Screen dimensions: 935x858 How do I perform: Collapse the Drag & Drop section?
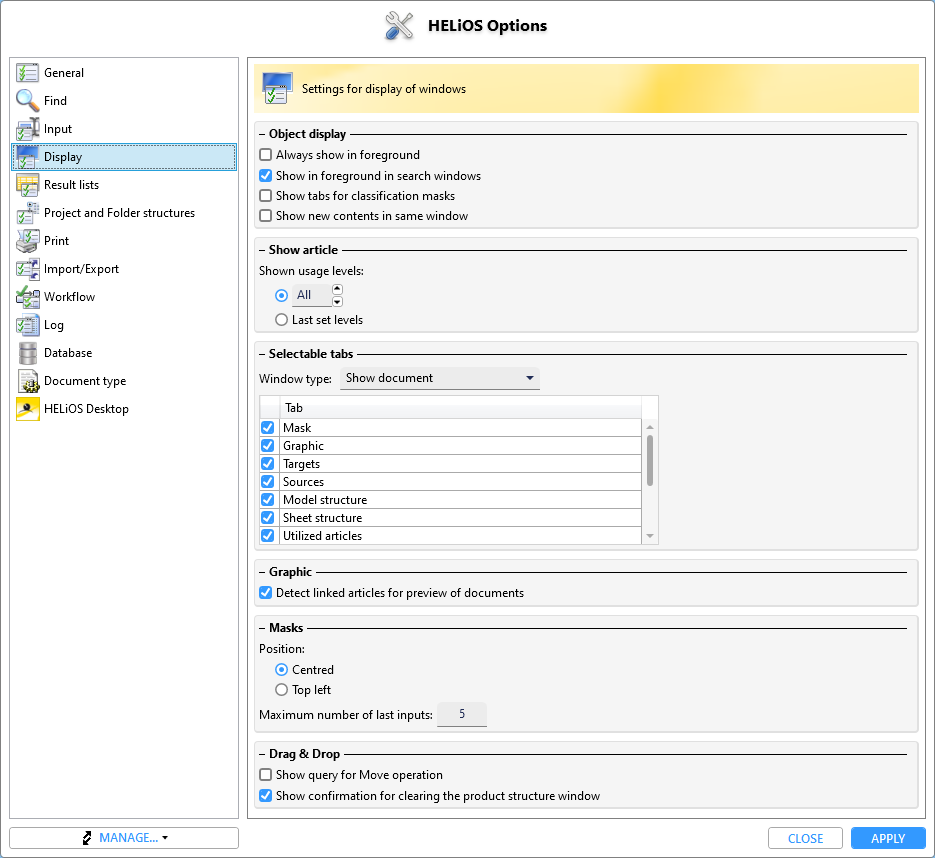[x=262, y=754]
